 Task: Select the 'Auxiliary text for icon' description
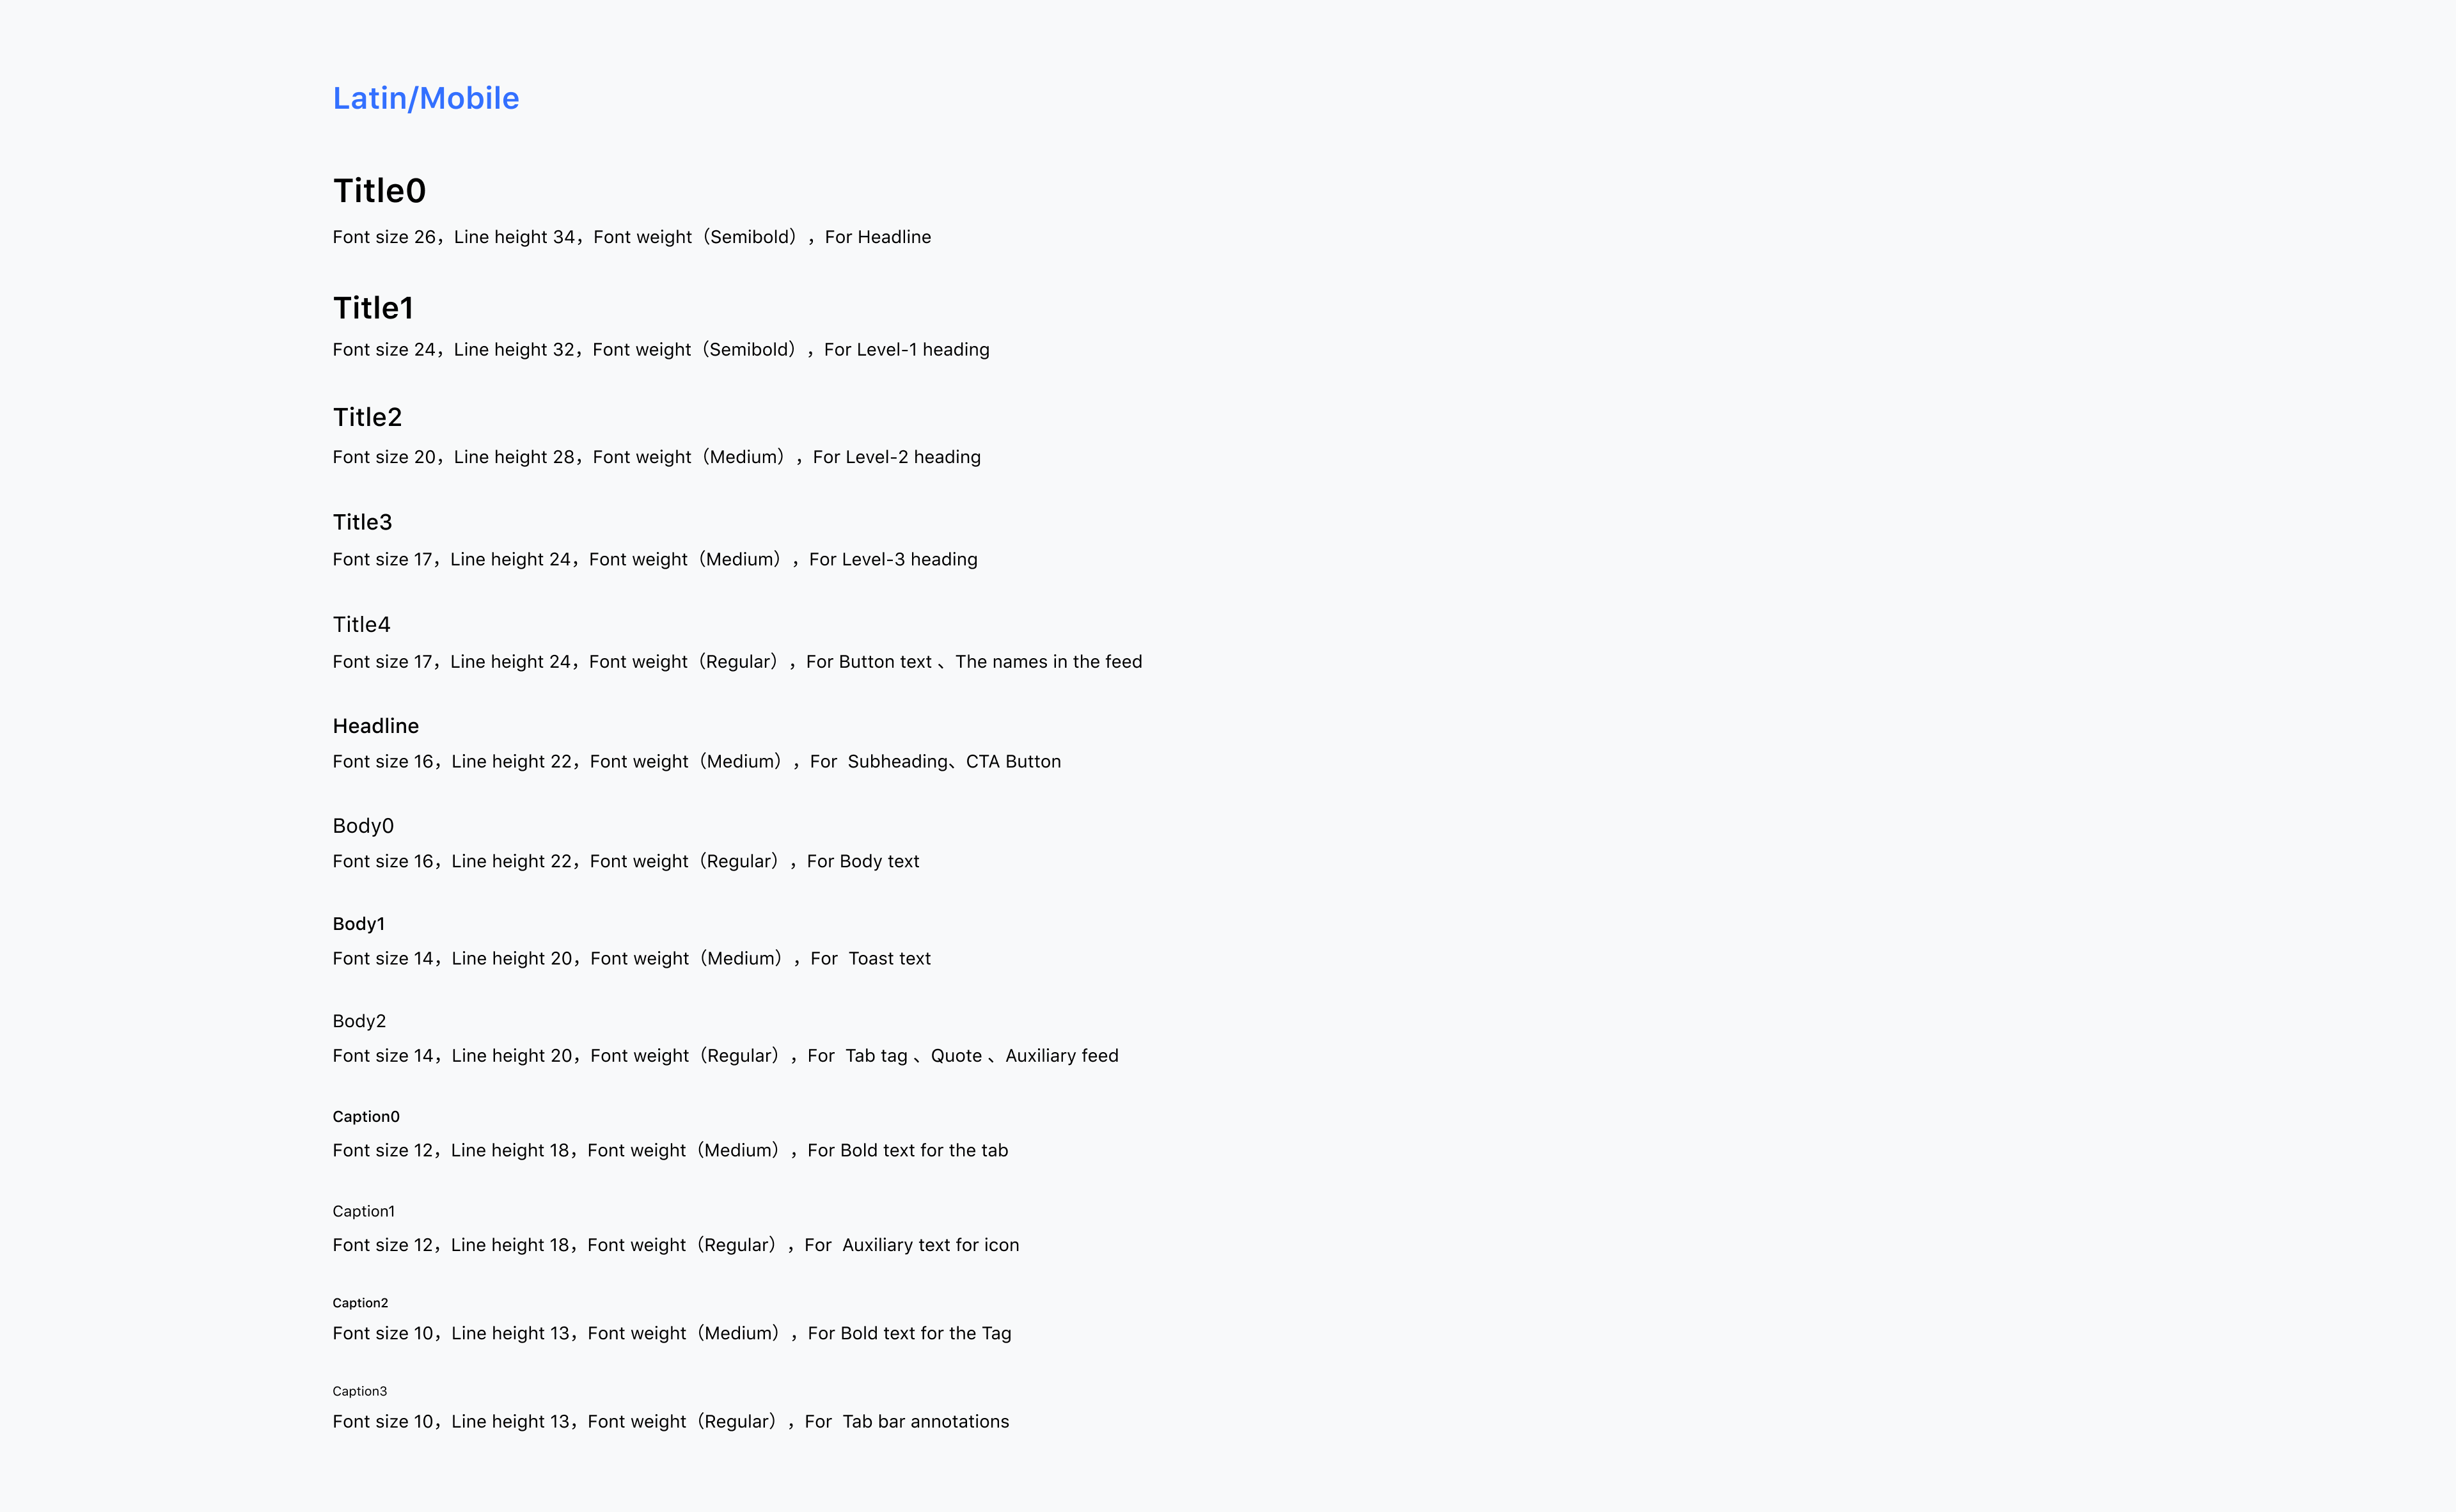[676, 1245]
